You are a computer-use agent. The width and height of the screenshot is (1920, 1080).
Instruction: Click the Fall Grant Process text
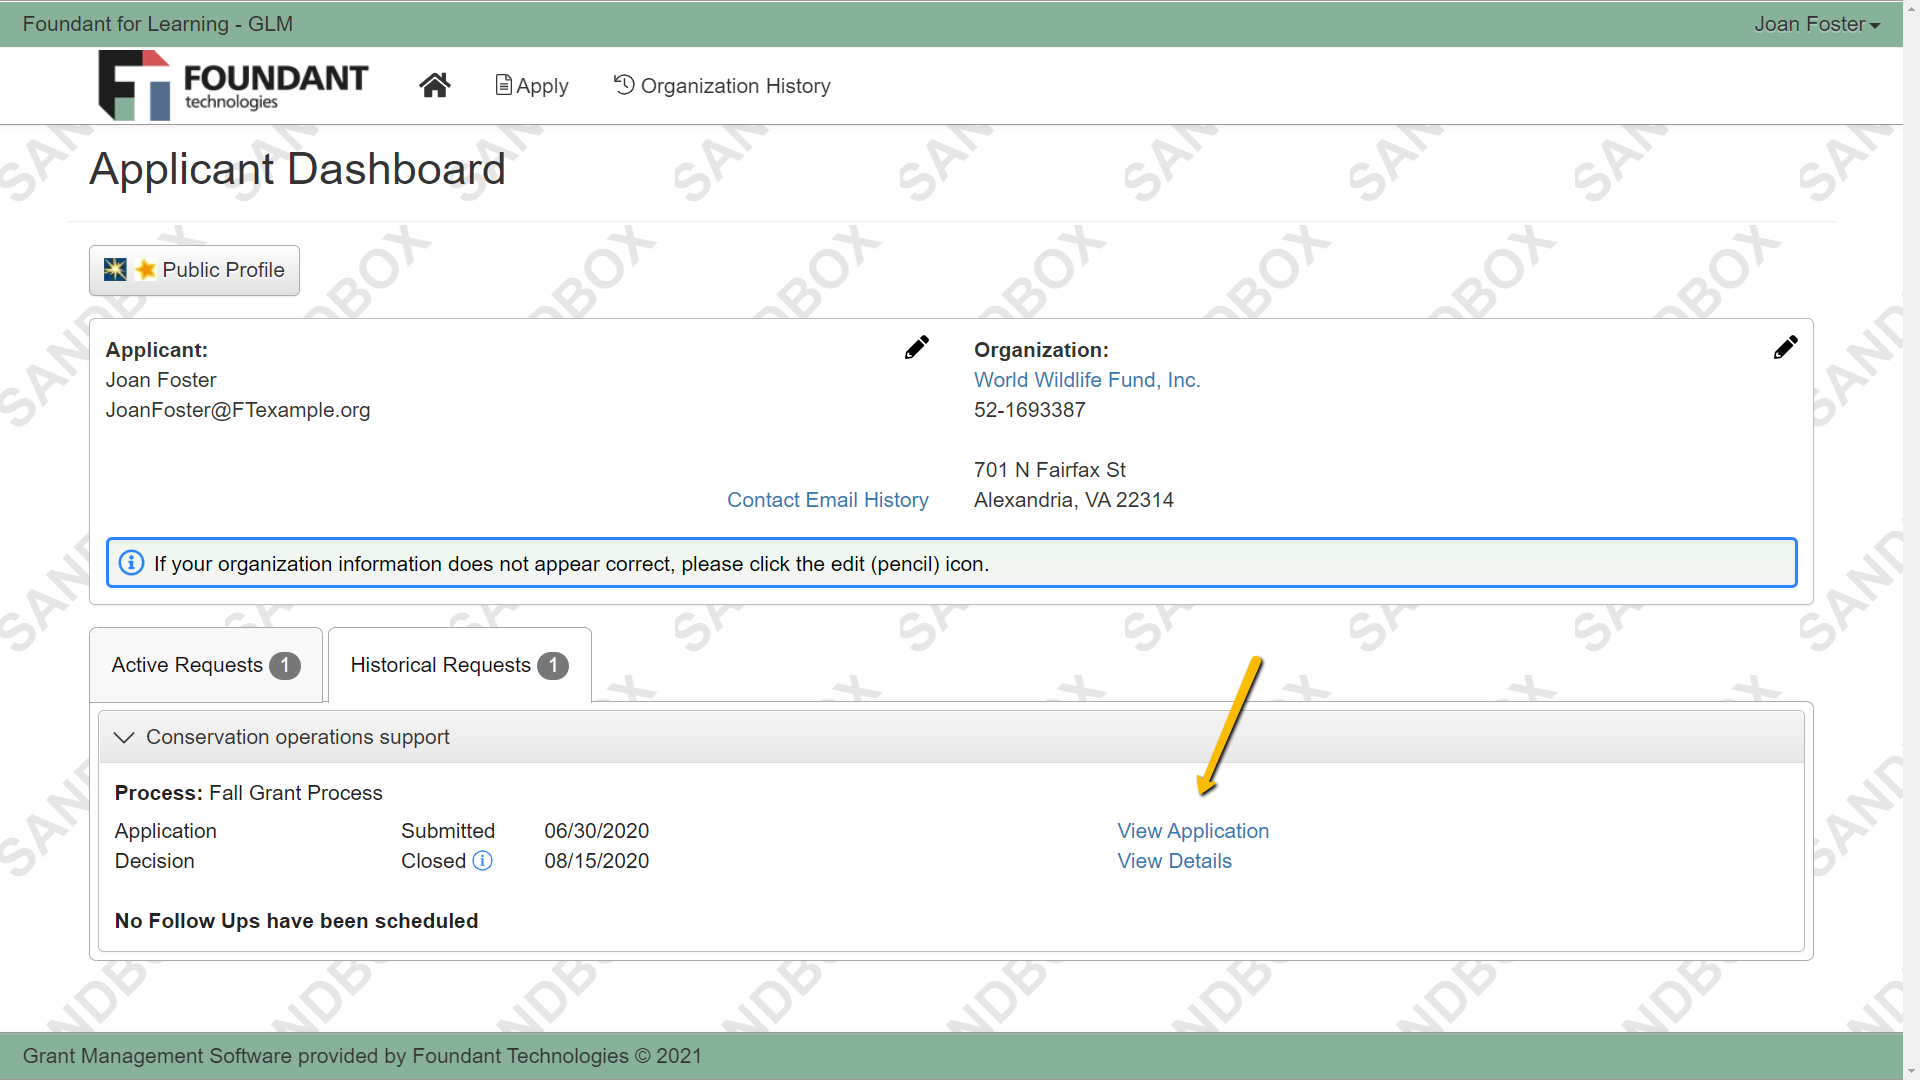point(296,793)
